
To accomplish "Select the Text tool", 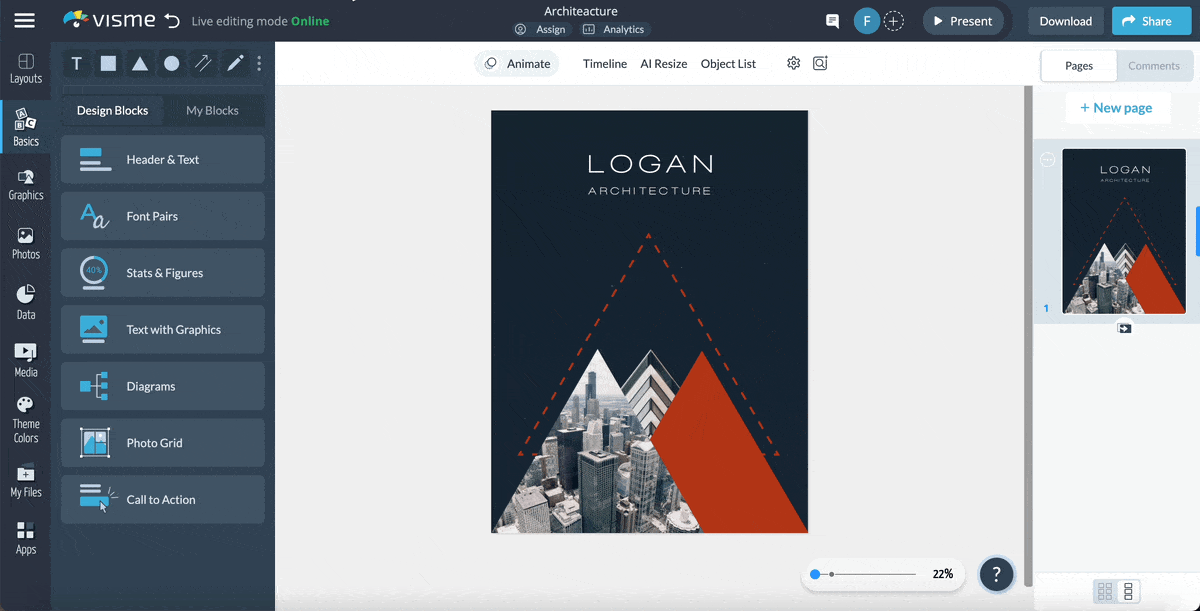I will 76,63.
